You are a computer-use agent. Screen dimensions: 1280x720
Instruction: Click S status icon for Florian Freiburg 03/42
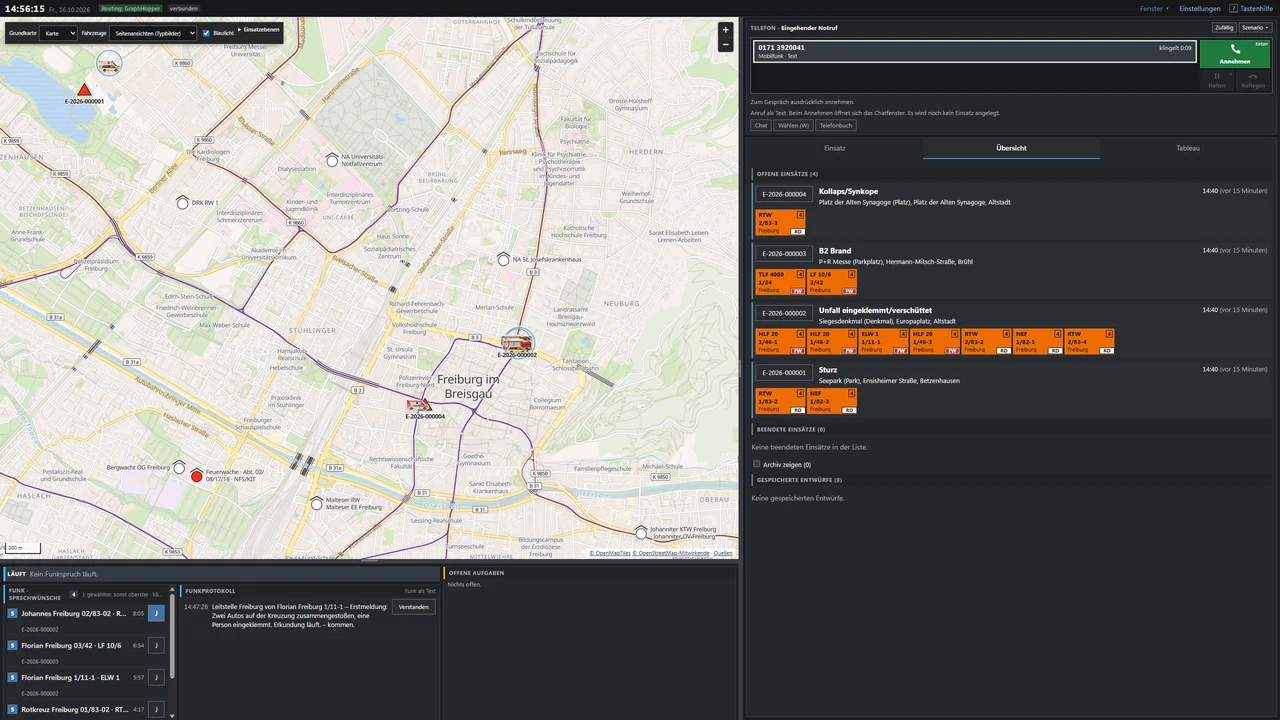pos(12,646)
